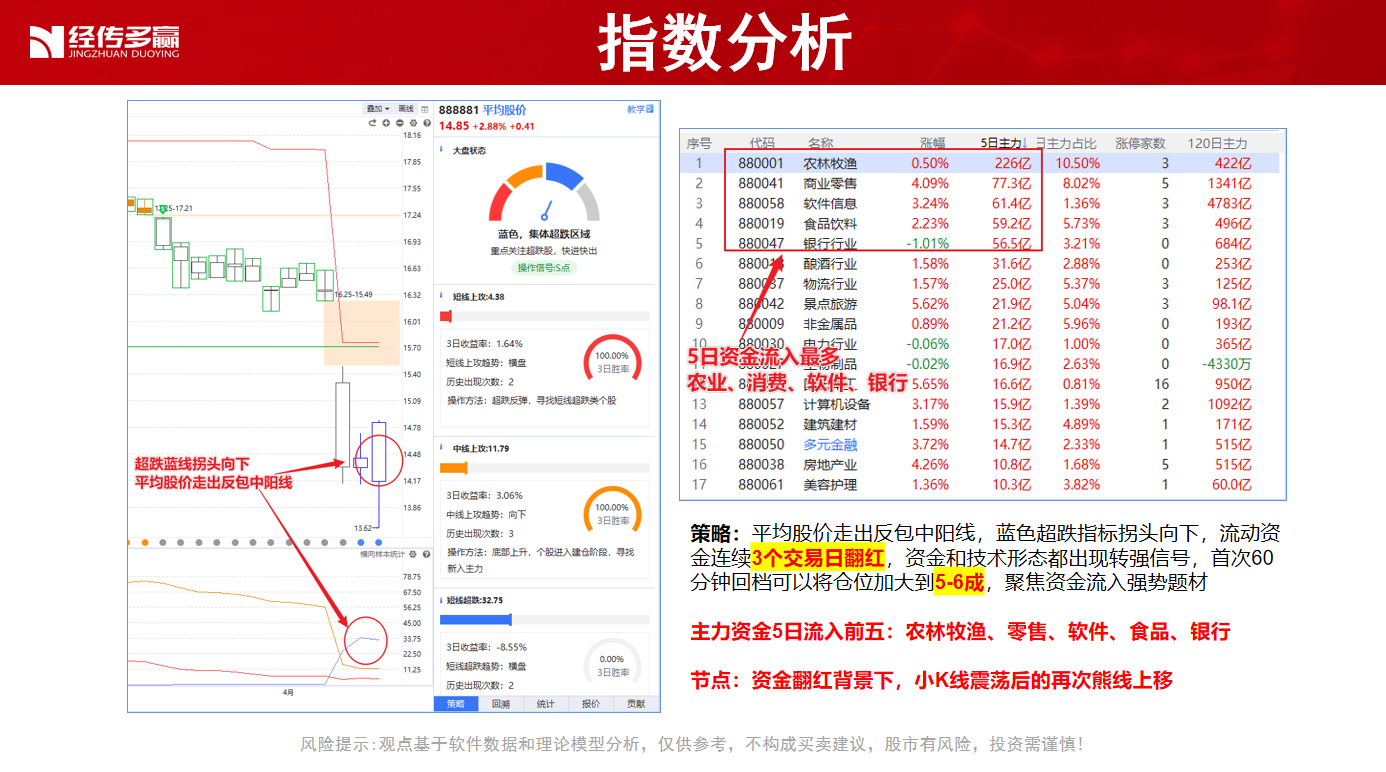The height and width of the screenshot is (772, 1386).
Task: Click the 4783亿 value in 120日主力
Action: pyautogui.click(x=1228, y=203)
